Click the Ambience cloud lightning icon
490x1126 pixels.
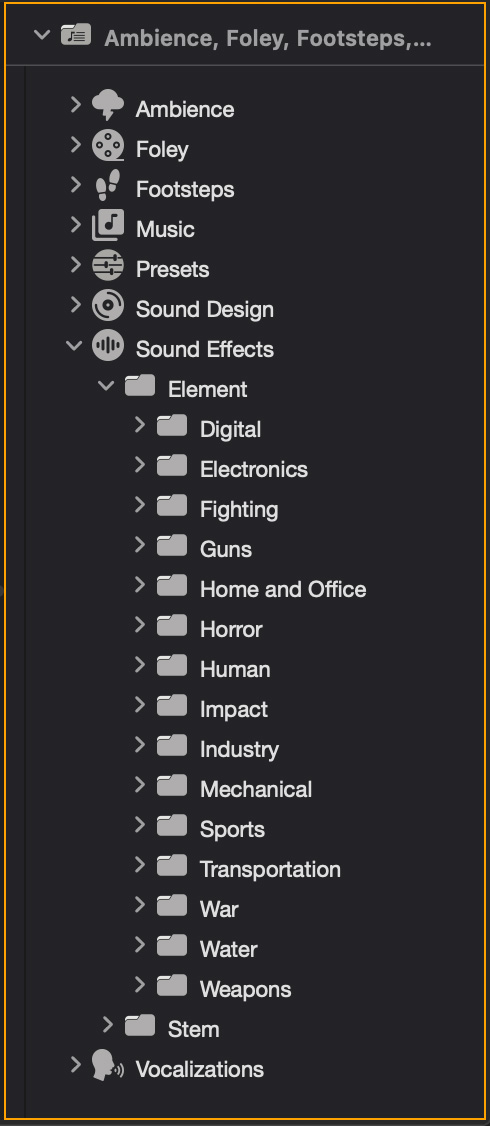pyautogui.click(x=108, y=106)
